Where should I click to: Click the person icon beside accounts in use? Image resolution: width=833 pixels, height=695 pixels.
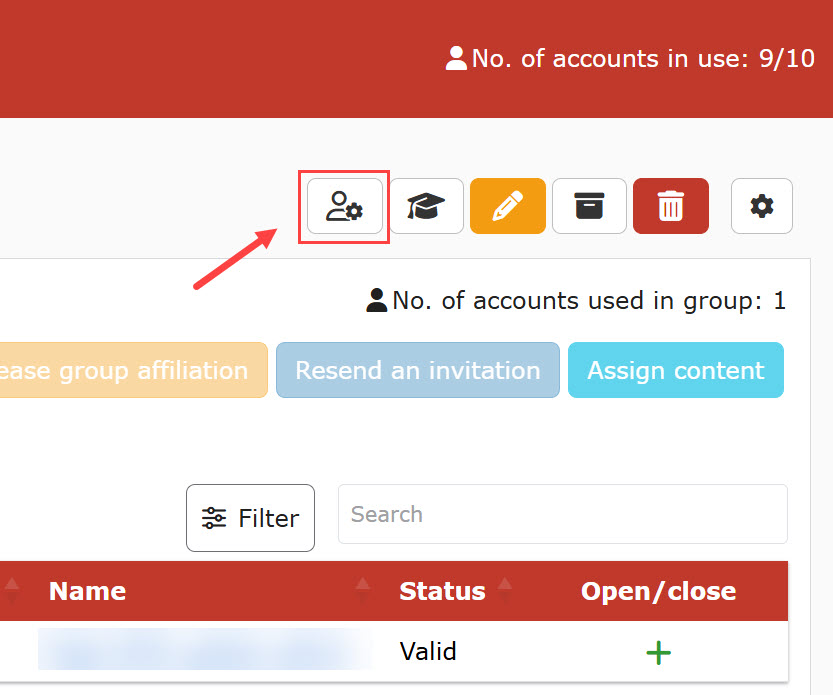(456, 59)
